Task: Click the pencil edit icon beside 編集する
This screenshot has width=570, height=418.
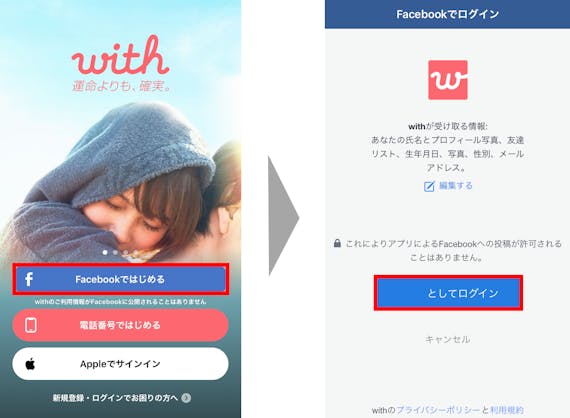Action: coord(429,186)
